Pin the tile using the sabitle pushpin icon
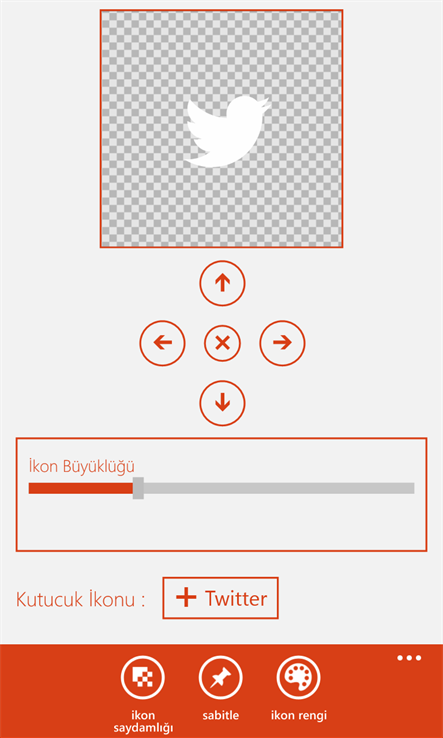This screenshot has width=443, height=738. click(x=221, y=678)
